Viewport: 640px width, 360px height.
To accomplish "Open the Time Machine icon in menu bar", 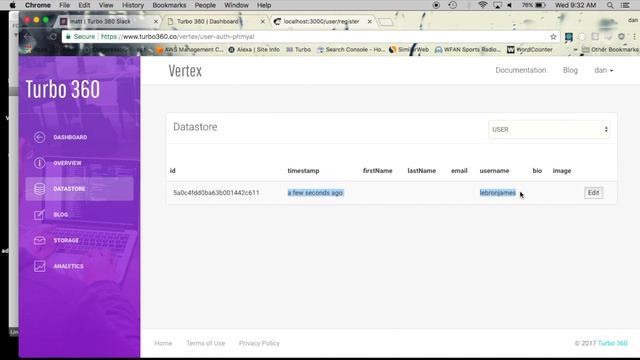I will 452,5.
